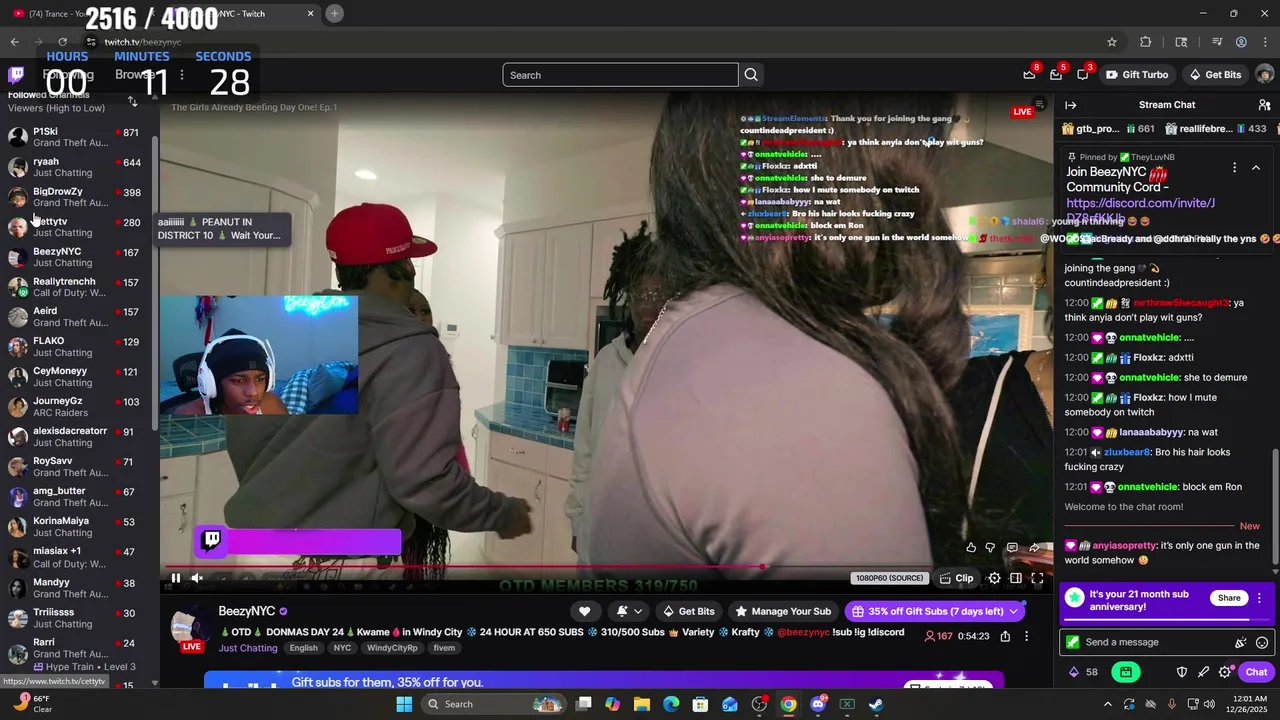Open the chat Community users icon
Screen dimensions: 1280x720
[1264, 105]
